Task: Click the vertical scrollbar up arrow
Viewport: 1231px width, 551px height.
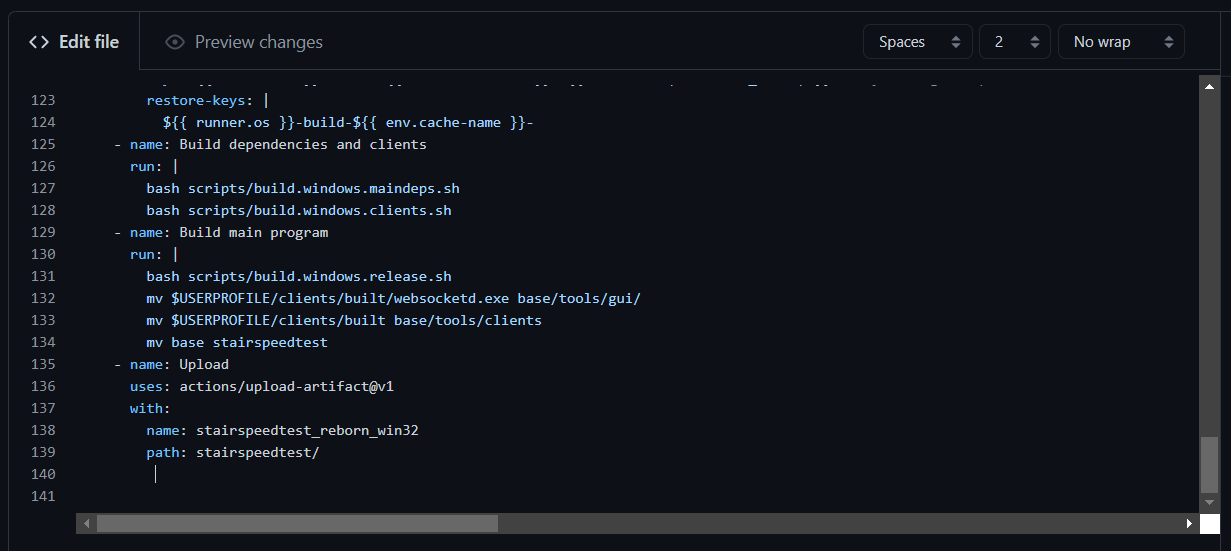Action: (1209, 87)
